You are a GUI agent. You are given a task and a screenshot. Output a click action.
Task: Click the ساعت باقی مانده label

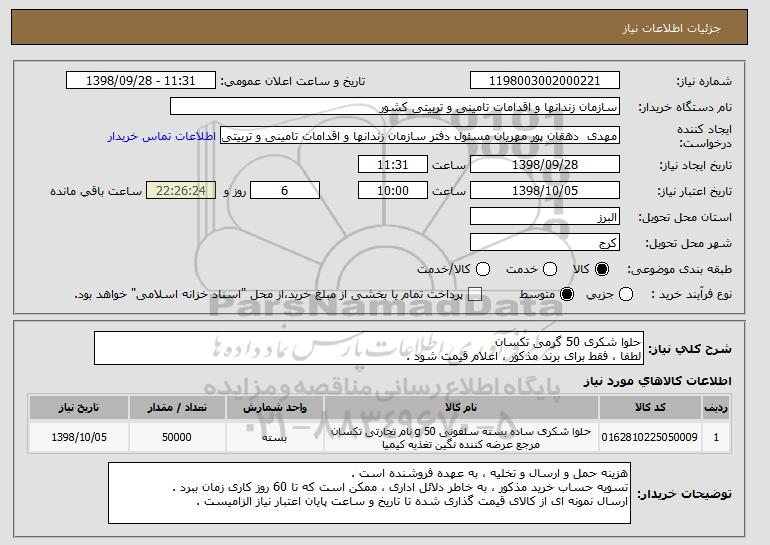click(x=96, y=191)
